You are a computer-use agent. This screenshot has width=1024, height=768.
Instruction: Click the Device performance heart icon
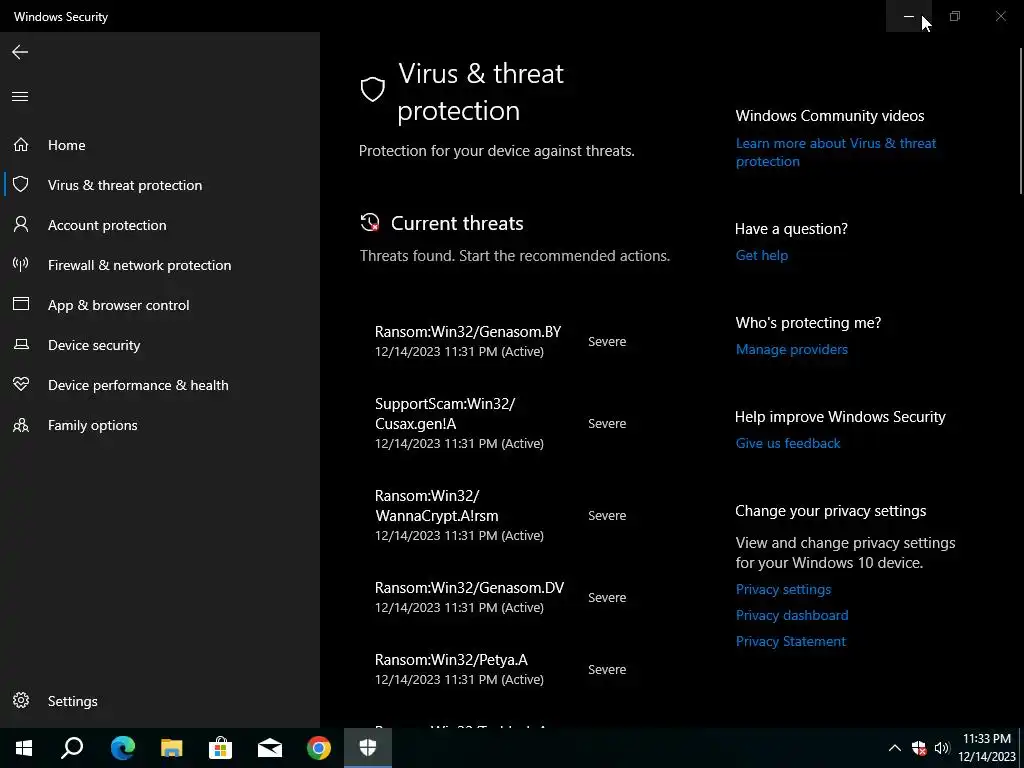pyautogui.click(x=21, y=384)
